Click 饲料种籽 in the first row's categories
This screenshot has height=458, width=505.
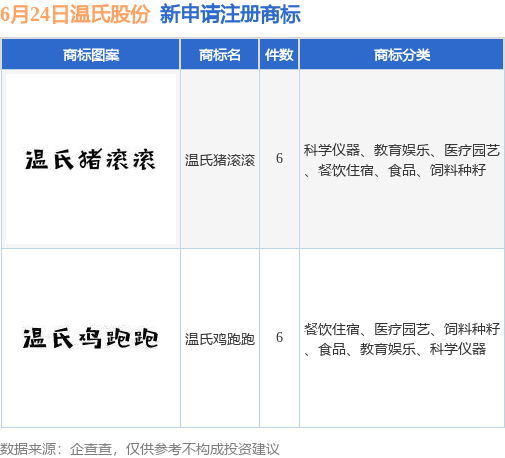pos(458,170)
